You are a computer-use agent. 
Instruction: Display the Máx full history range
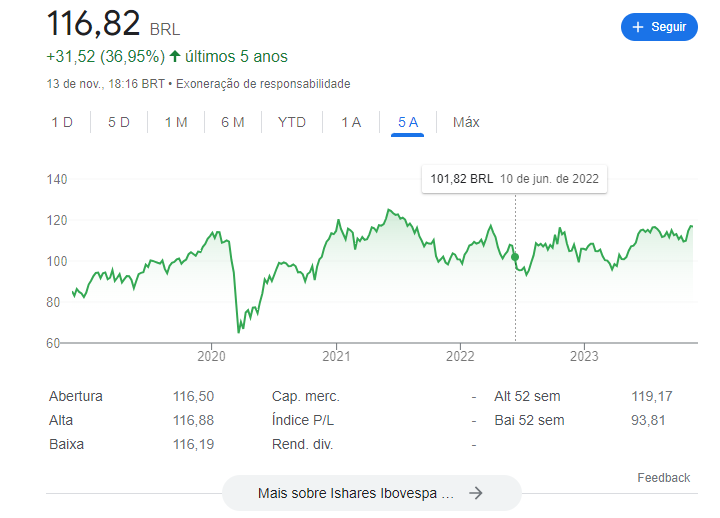[x=466, y=122]
